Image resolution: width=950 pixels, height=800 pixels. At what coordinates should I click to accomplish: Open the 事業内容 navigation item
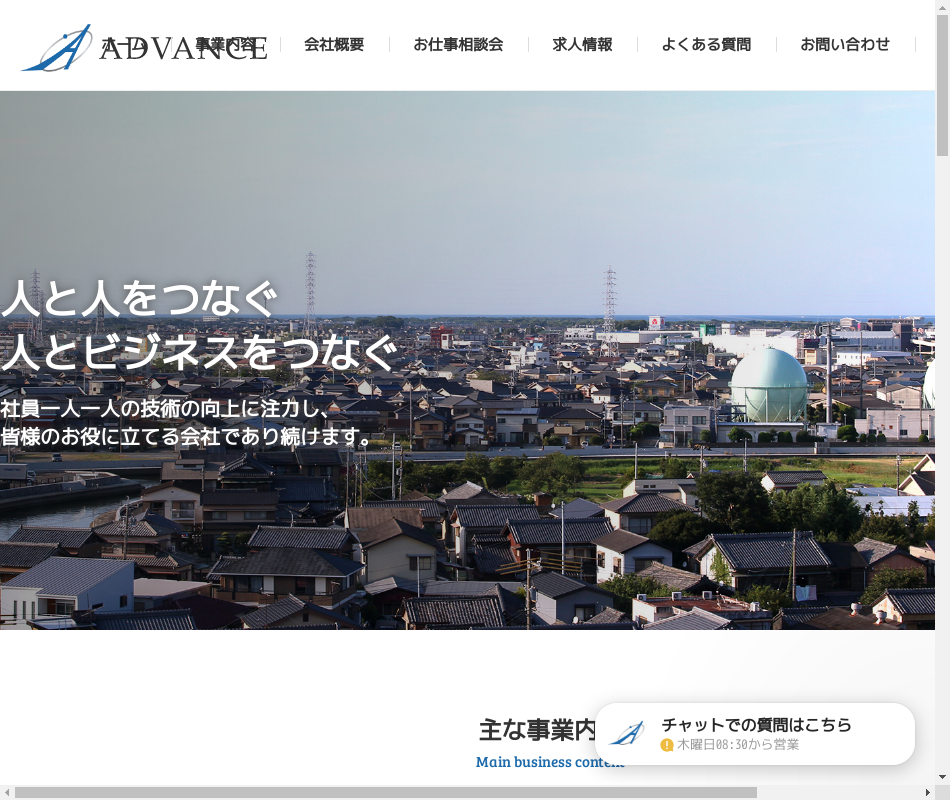pyautogui.click(x=226, y=44)
